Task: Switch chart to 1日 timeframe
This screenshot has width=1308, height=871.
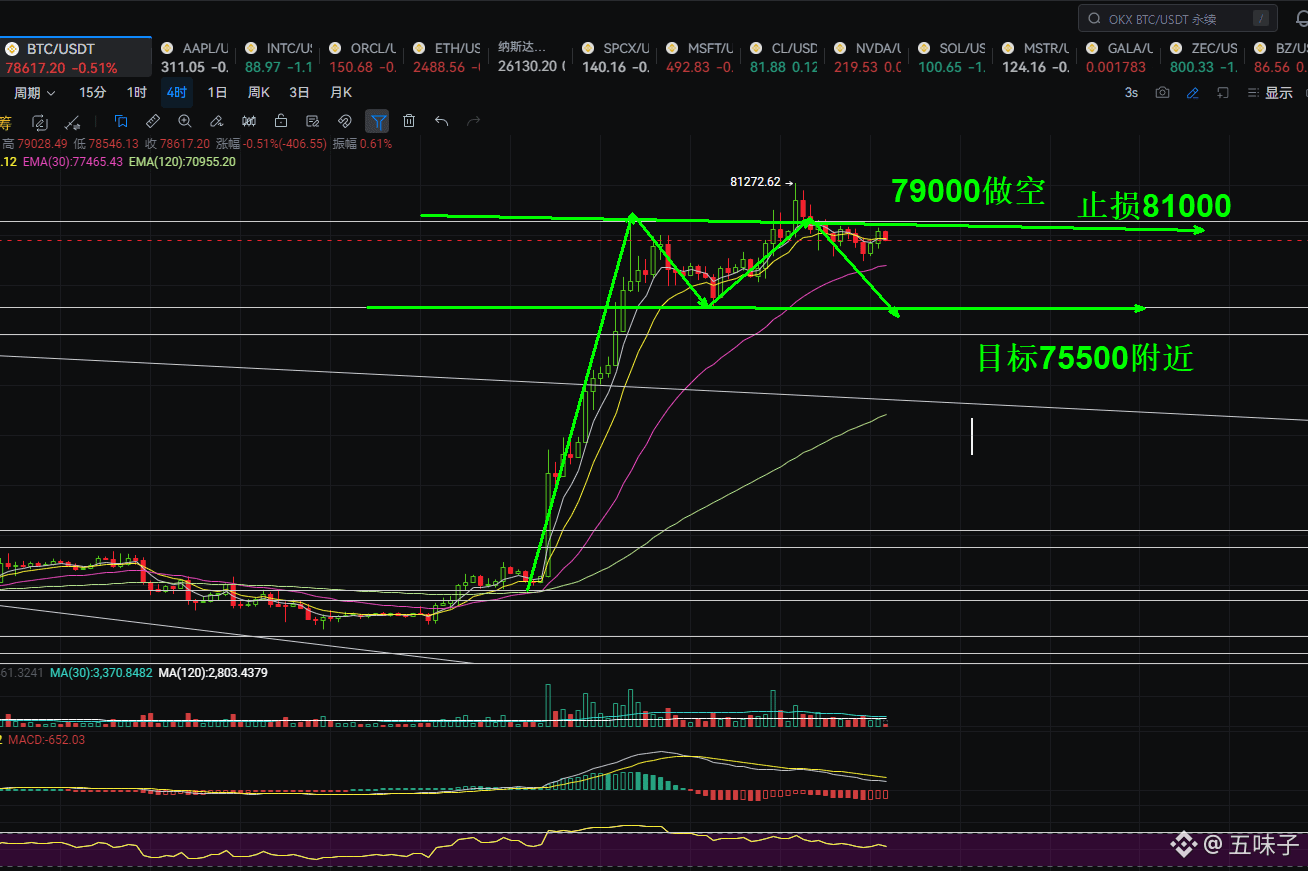Action: (217, 92)
